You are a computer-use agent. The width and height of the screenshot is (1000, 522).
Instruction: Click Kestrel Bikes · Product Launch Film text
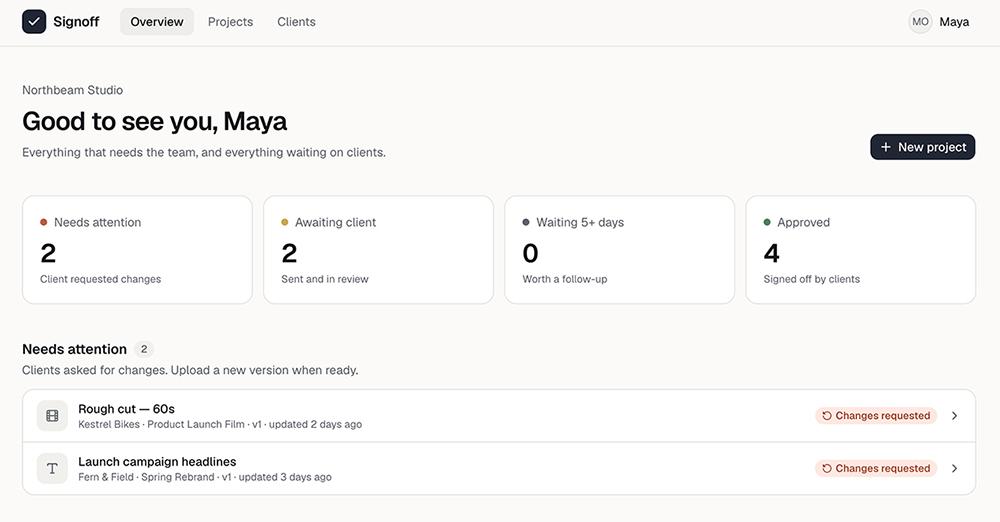point(161,424)
